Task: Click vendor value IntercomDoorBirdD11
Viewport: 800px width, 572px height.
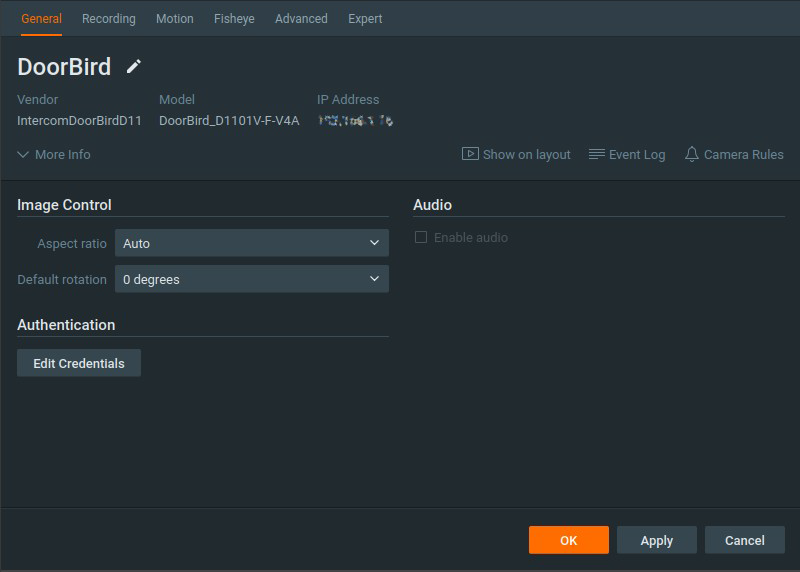Action: coord(79,120)
